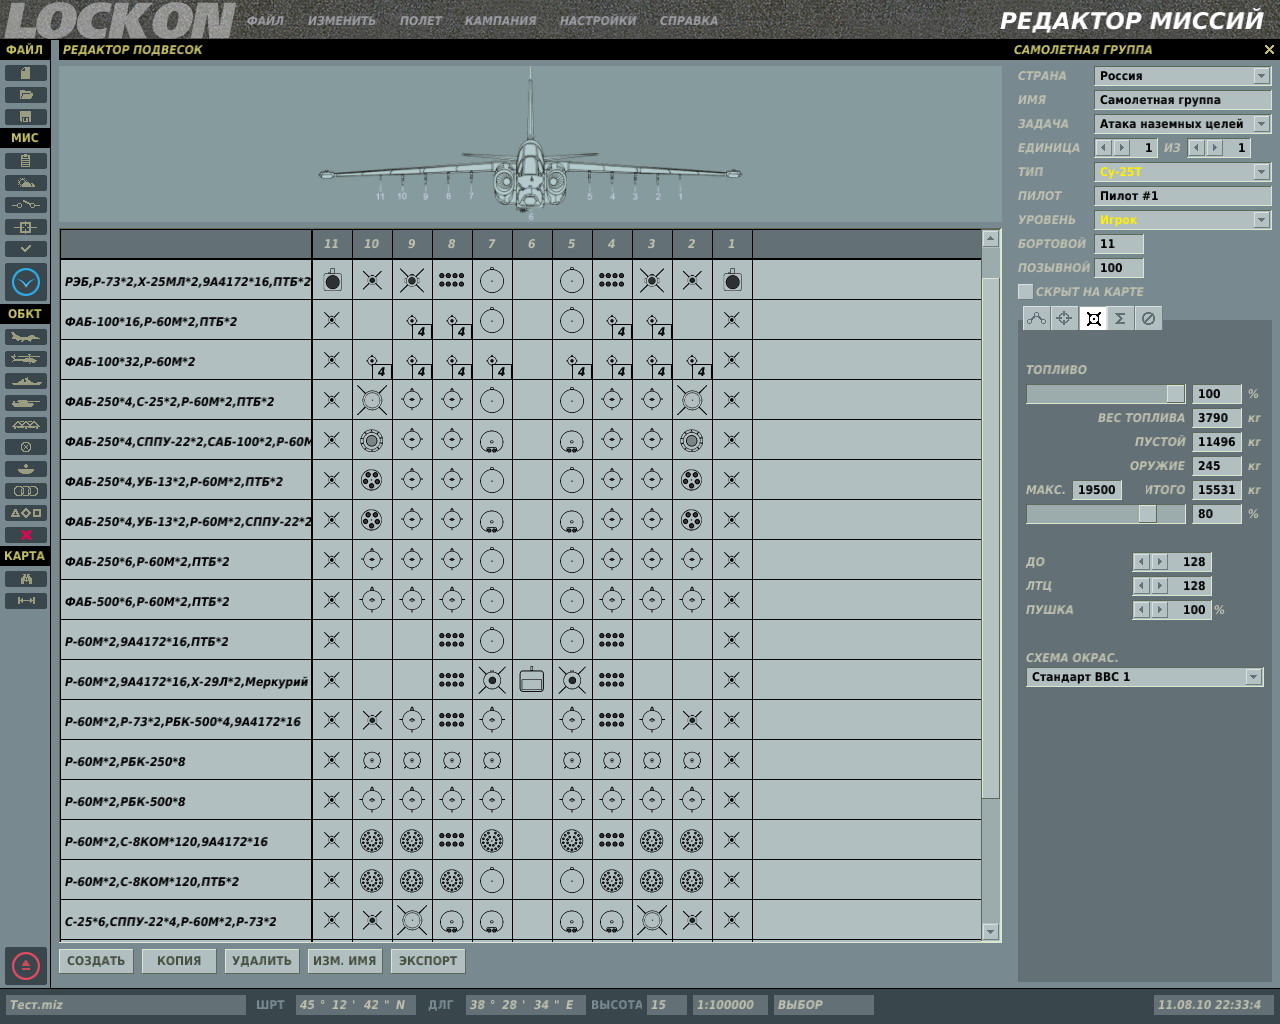The height and width of the screenshot is (1024, 1280).
Task: Click the targeting crosshair tab icon
Action: [x=1064, y=318]
